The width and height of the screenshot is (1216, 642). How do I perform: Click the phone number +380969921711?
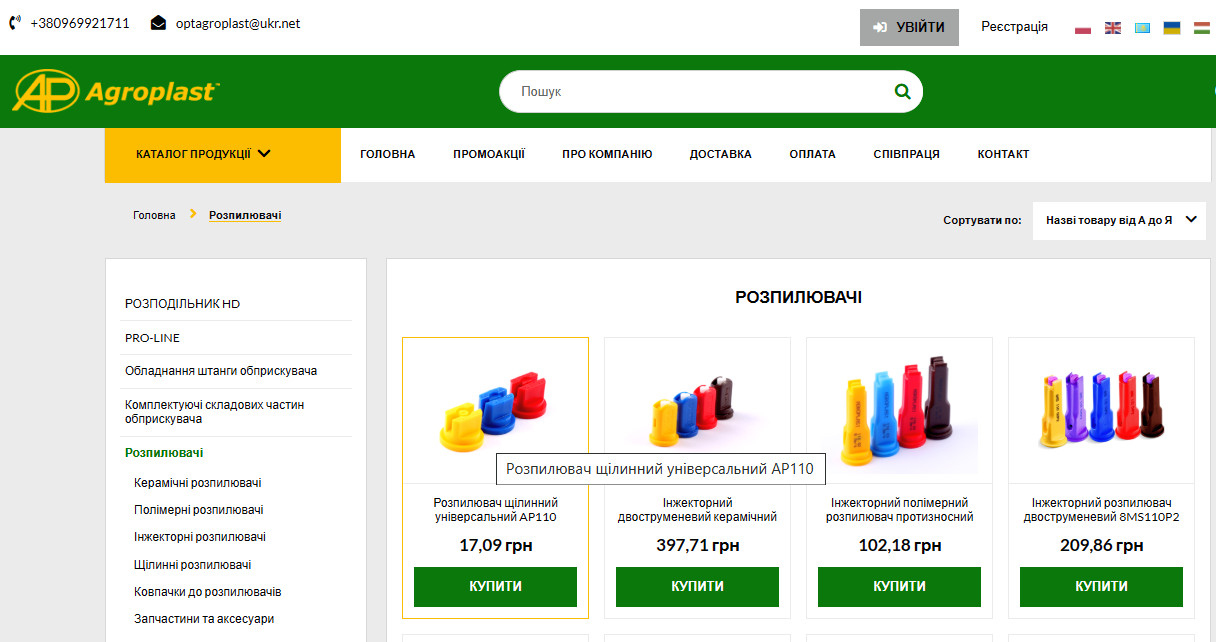(80, 23)
